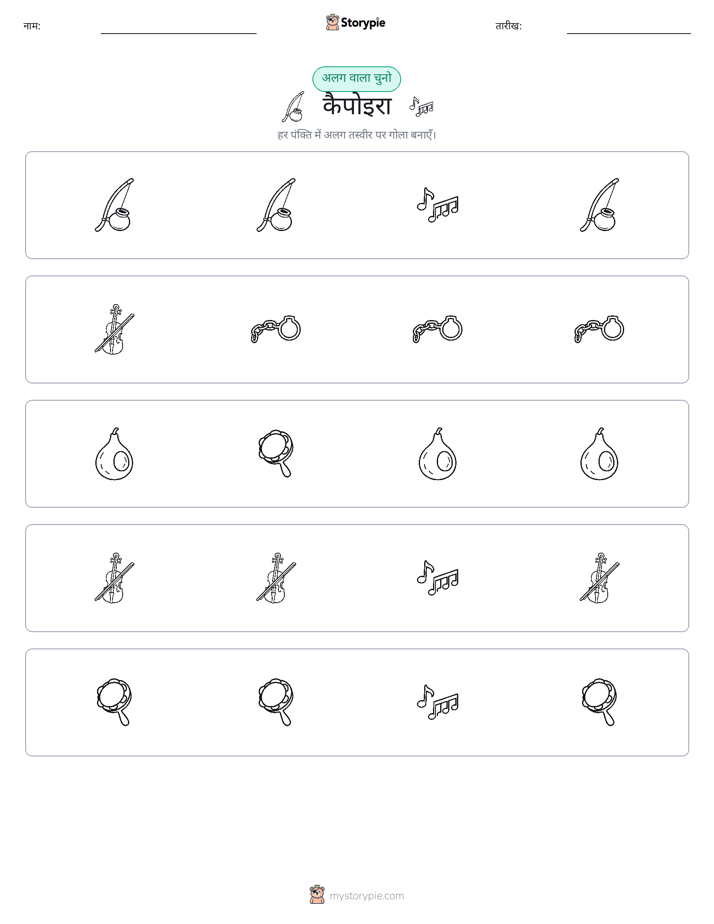Click the तारीख date input line
Viewport: 714px width, 924px height.
pyautogui.click(x=629, y=28)
